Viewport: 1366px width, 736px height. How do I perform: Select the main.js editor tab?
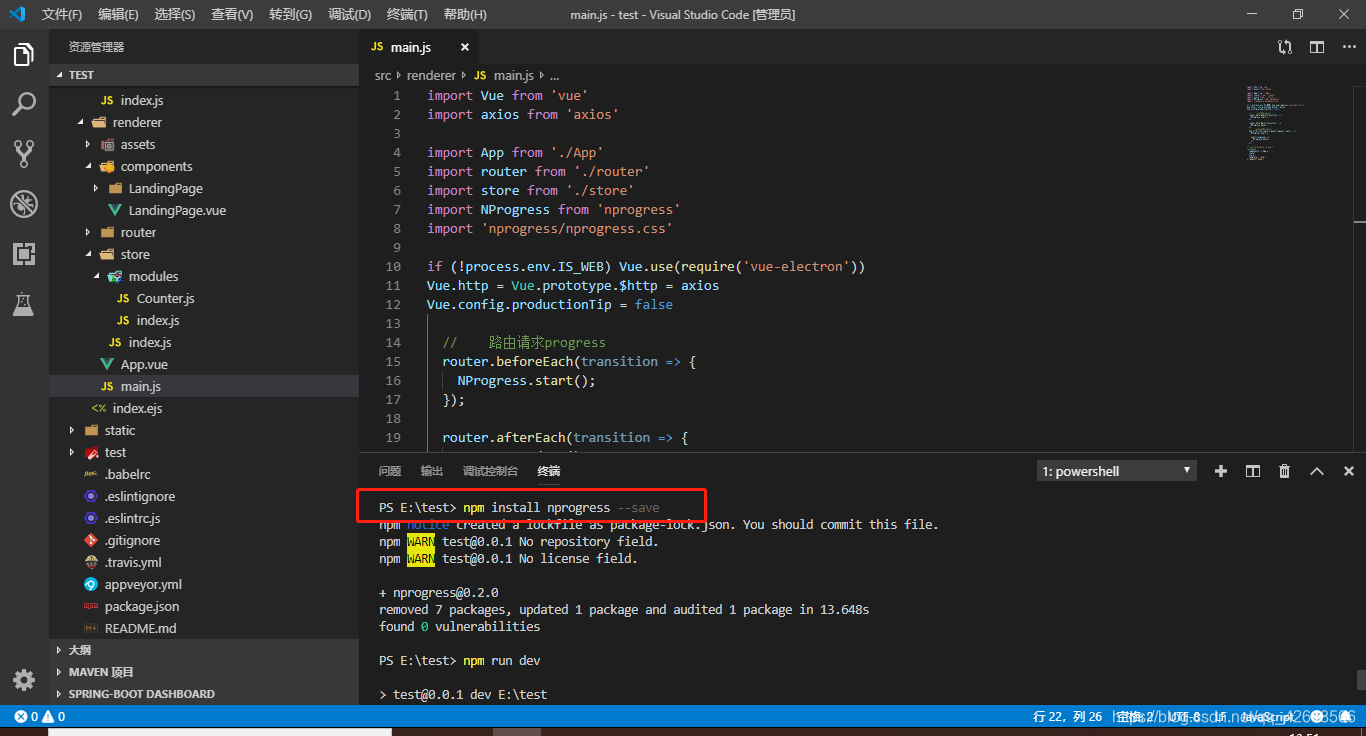pyautogui.click(x=420, y=47)
